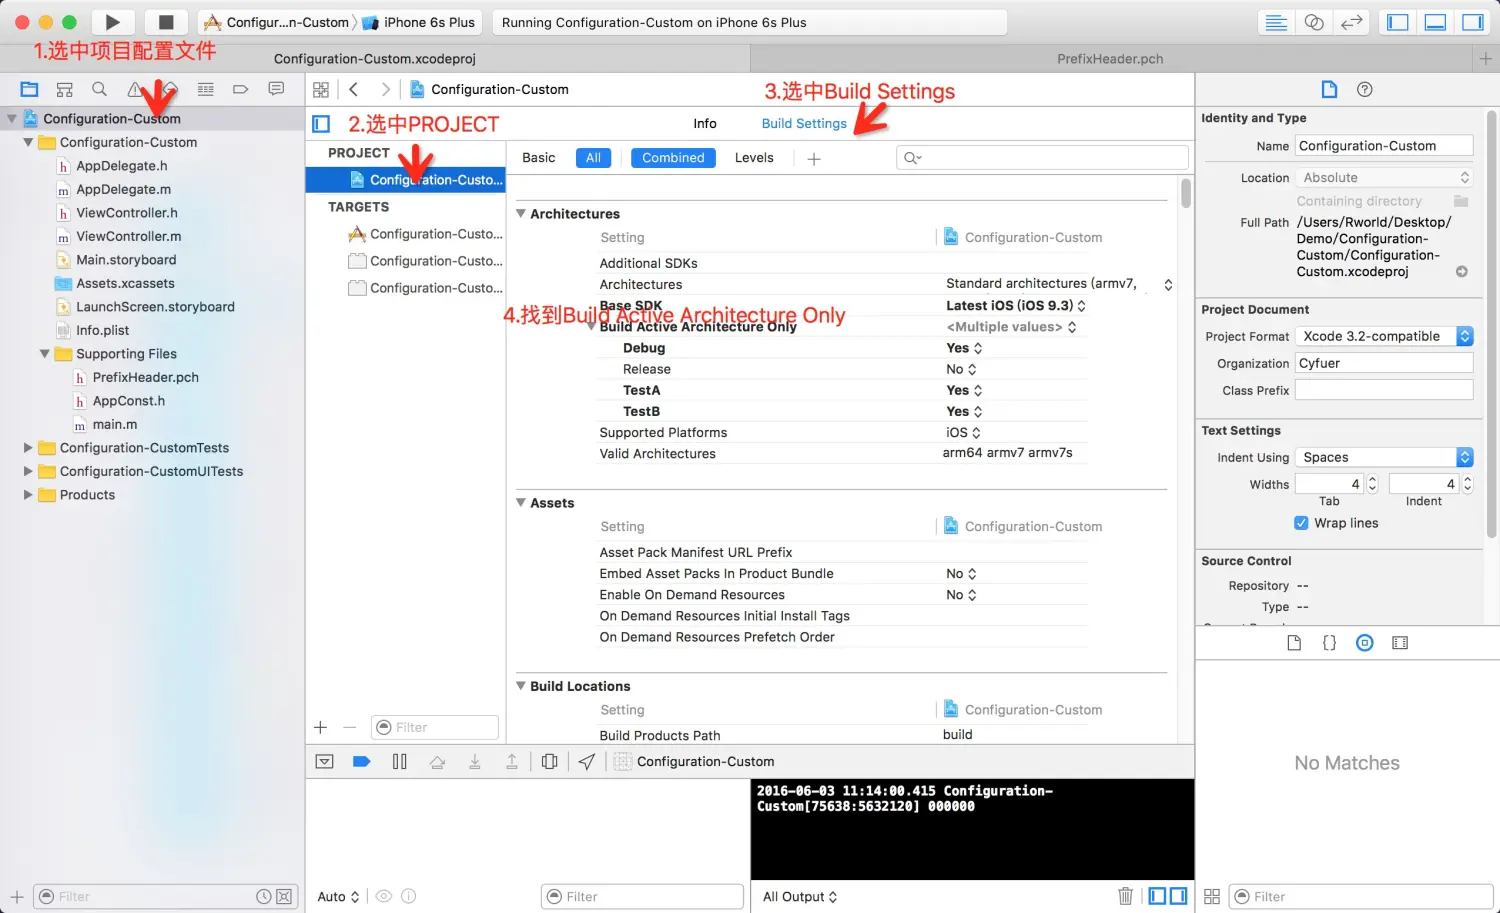
Task: Click the Run (play) button
Action: 113,22
